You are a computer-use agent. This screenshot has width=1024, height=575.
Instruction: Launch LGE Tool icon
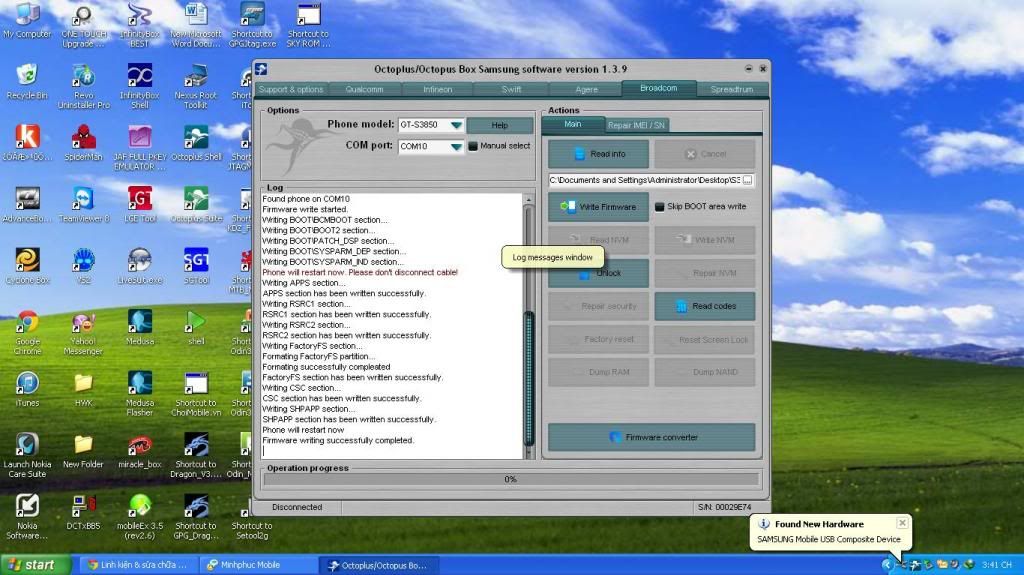tap(139, 205)
